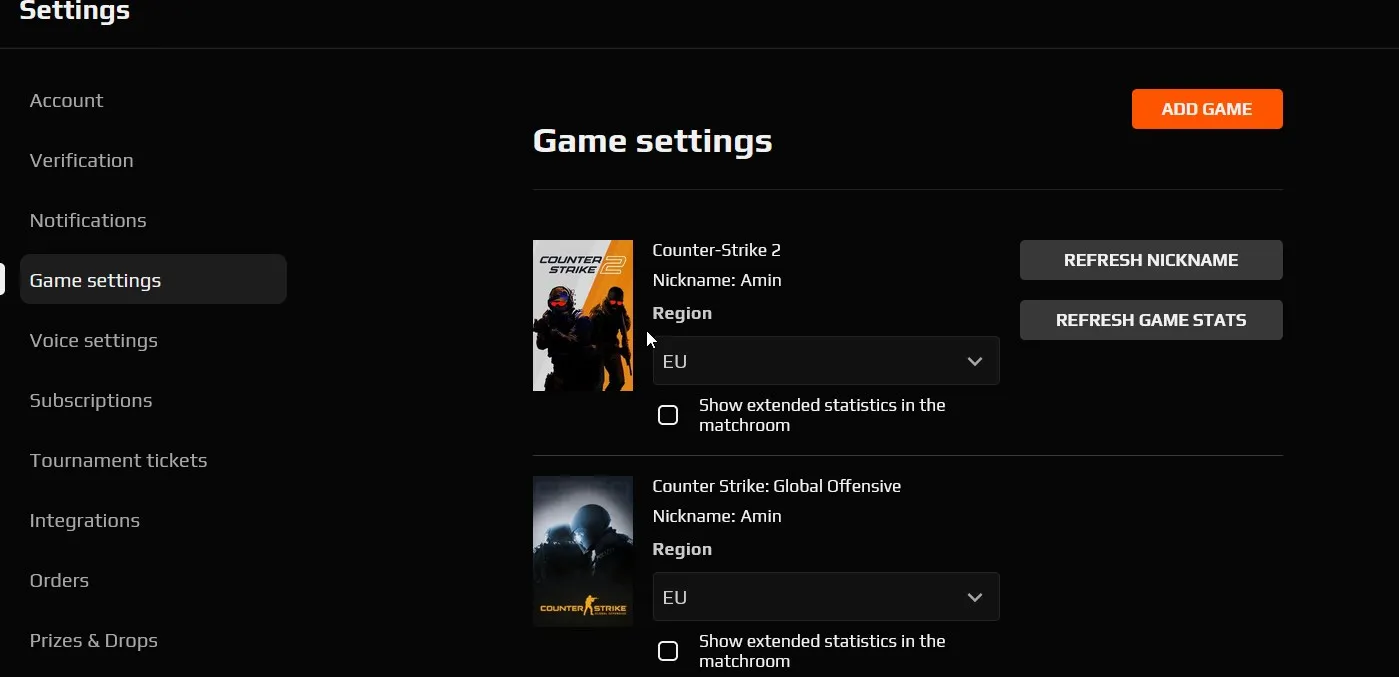
Task: Go to Verification settings
Action: pyautogui.click(x=81, y=160)
